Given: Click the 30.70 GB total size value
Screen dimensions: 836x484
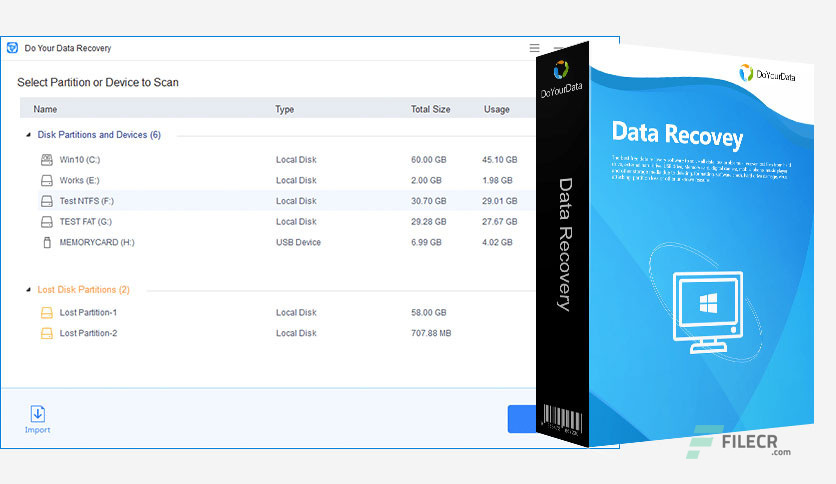Looking at the screenshot, I should click(x=428, y=201).
